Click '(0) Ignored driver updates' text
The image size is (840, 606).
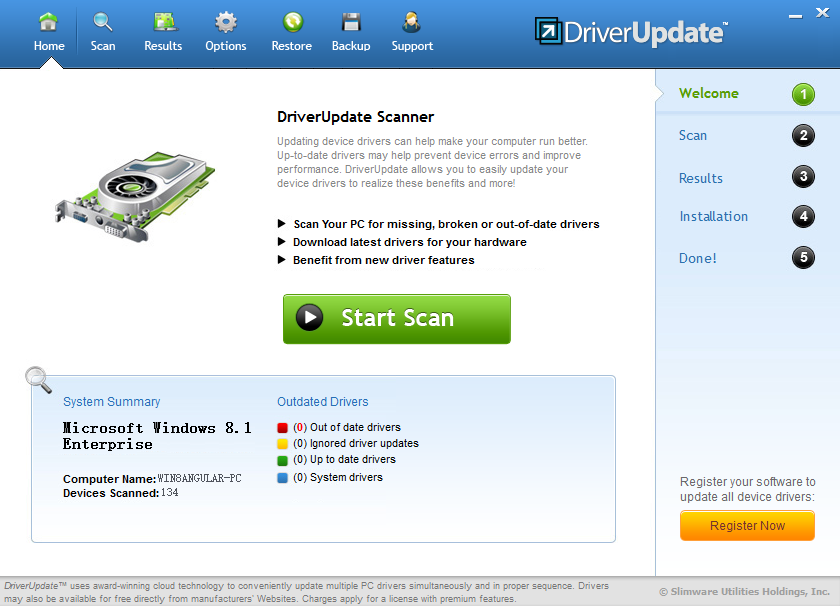pos(356,444)
